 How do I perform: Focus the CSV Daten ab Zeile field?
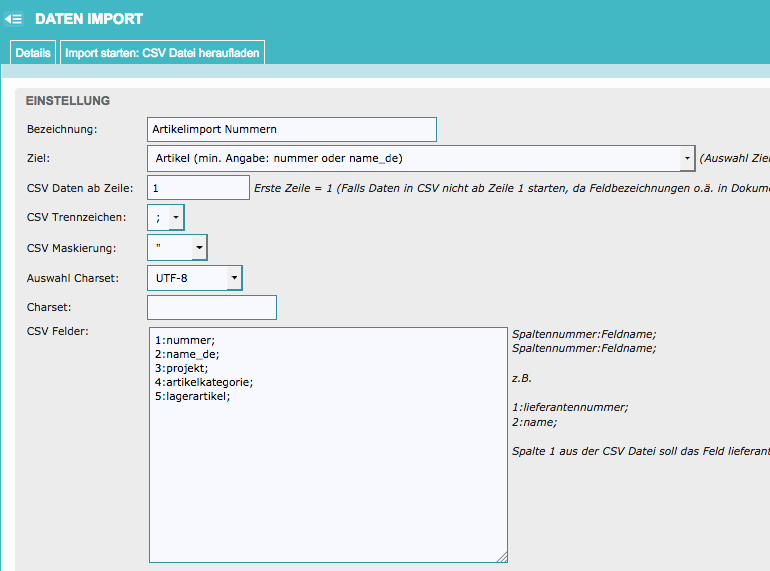click(x=198, y=188)
